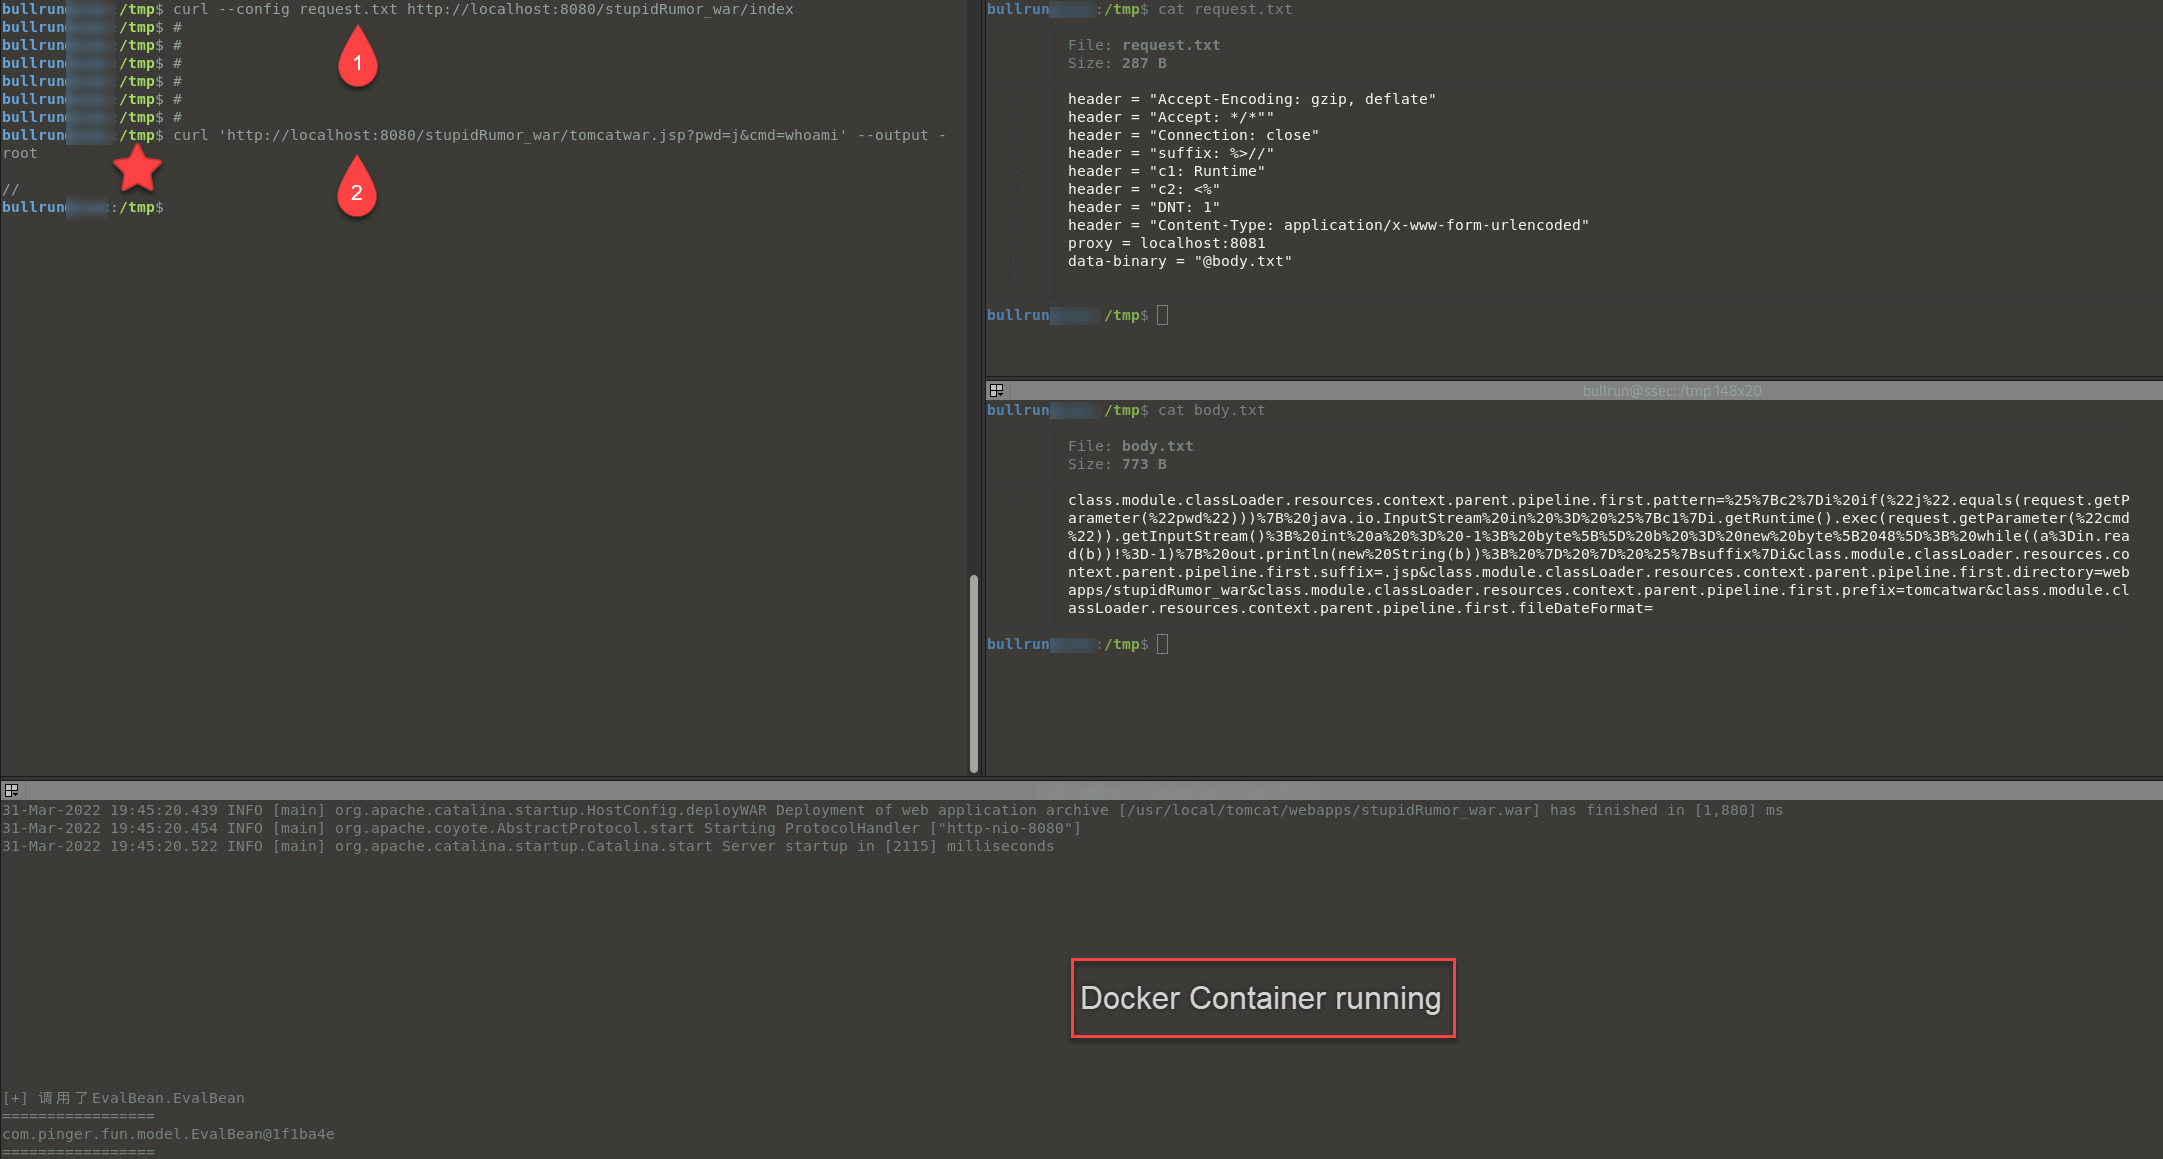
Task: Open the dropdown arrow on the bottom pane grouping icon
Action: tap(15, 794)
